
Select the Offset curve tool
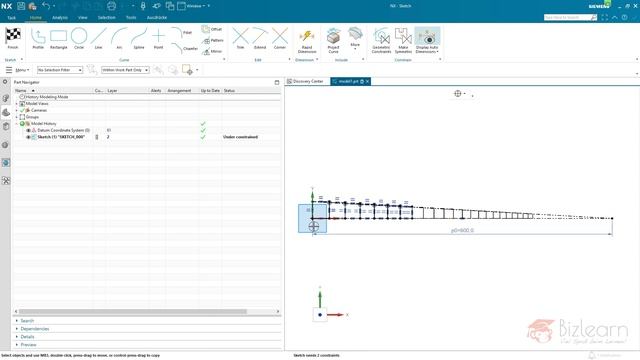pyautogui.click(x=212, y=29)
